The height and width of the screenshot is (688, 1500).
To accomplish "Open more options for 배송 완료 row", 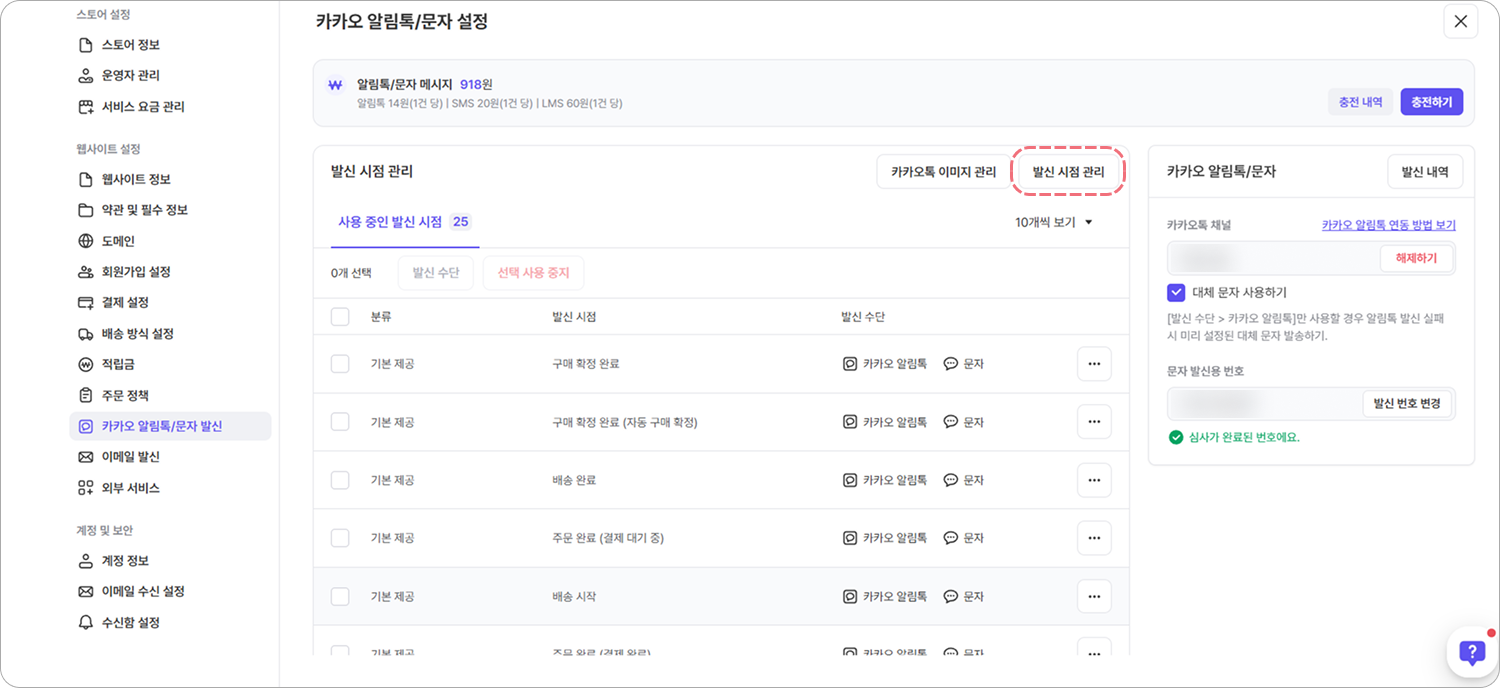I will point(1094,480).
